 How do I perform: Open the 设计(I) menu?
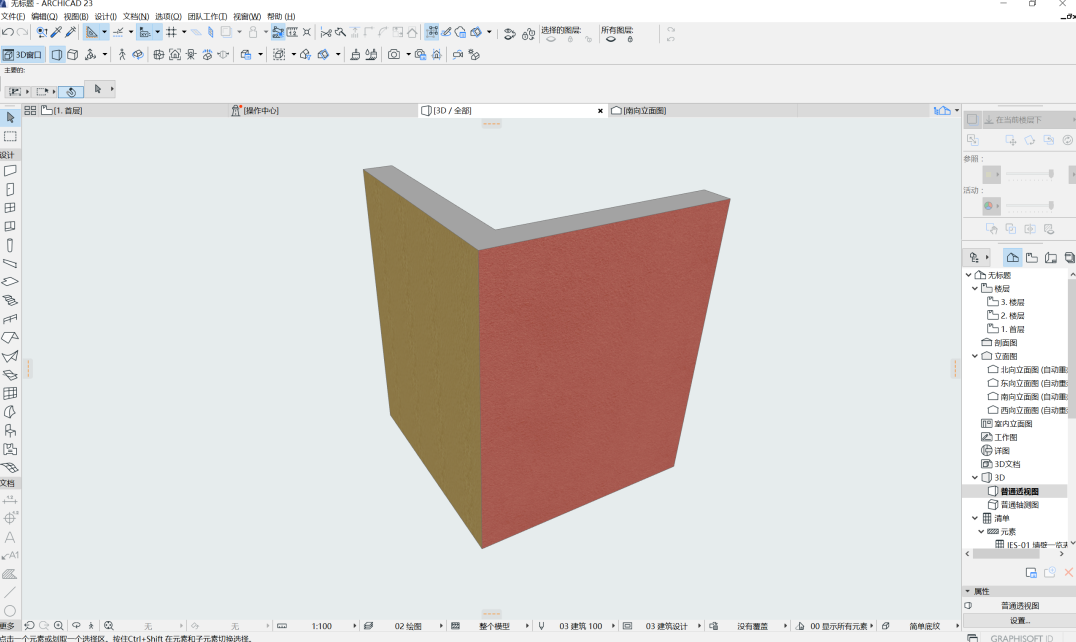click(106, 16)
